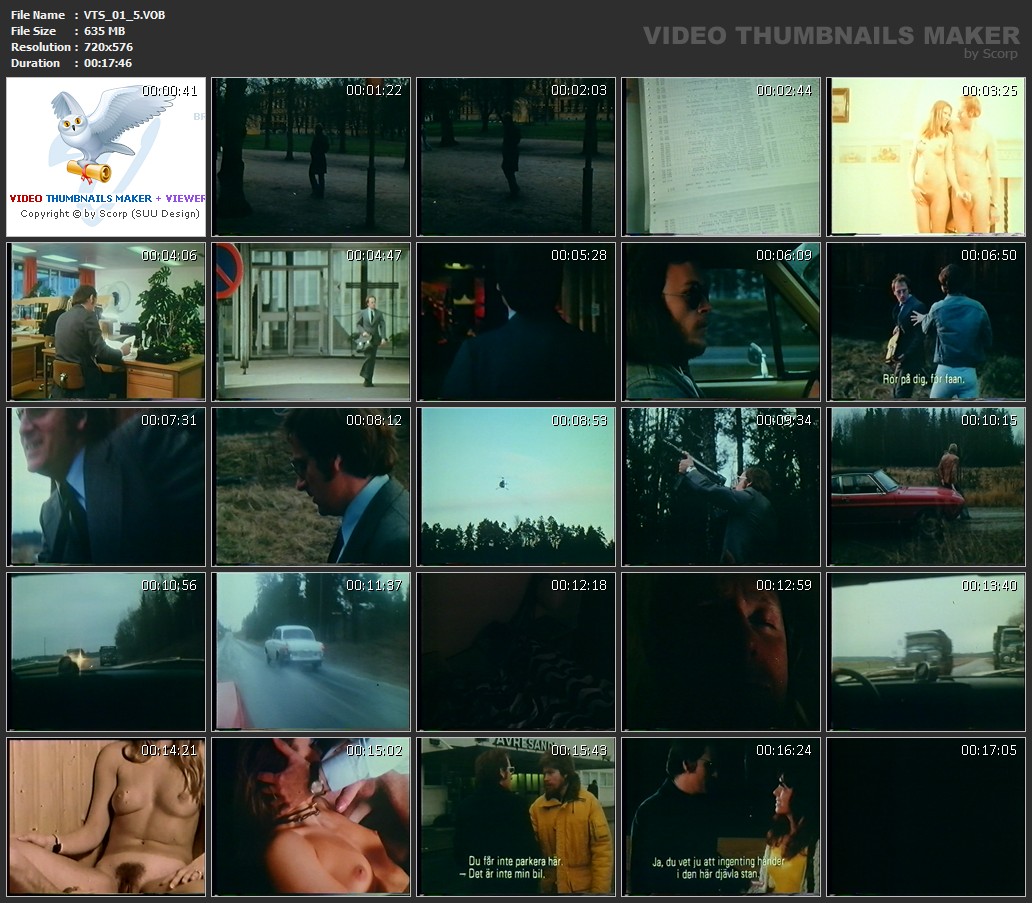Select the man aiming rifle thumbnail 00:09:34
The width and height of the screenshot is (1032, 903).
click(x=720, y=486)
